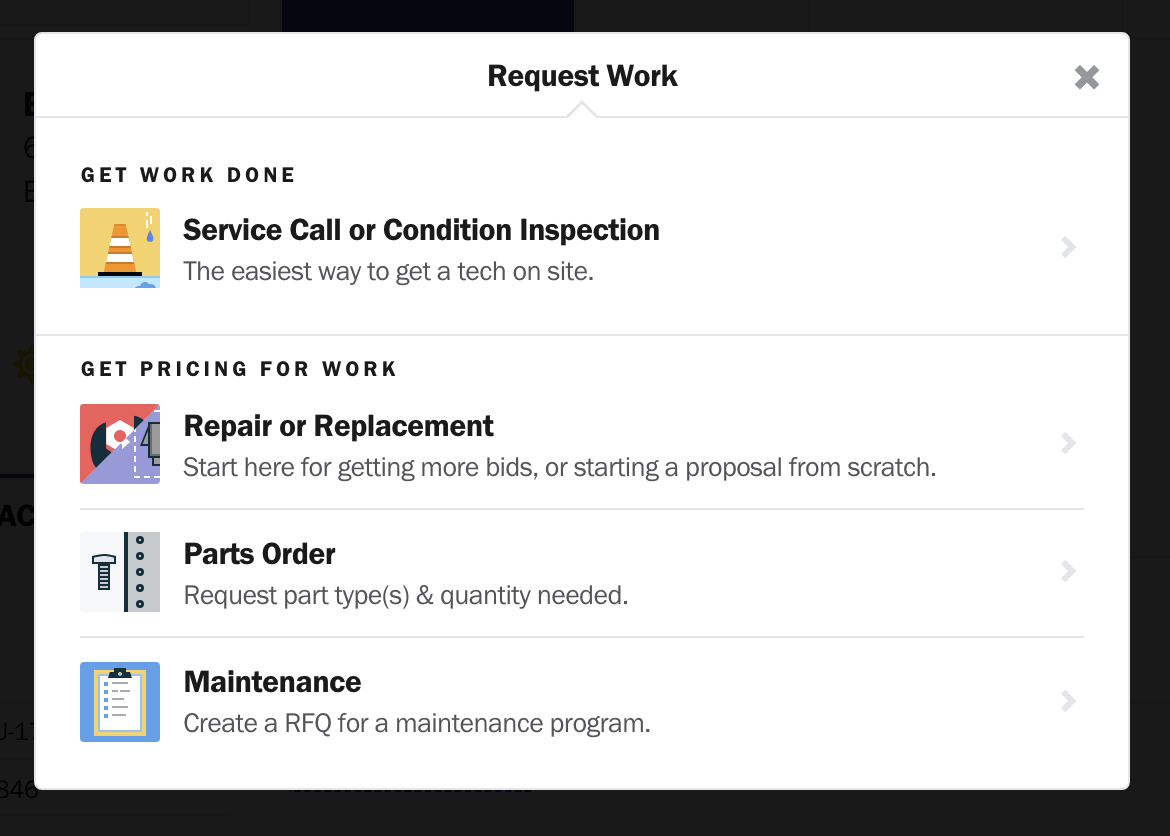Open the Maintenance row chevron arrow
The image size is (1170, 836).
[x=1069, y=701]
